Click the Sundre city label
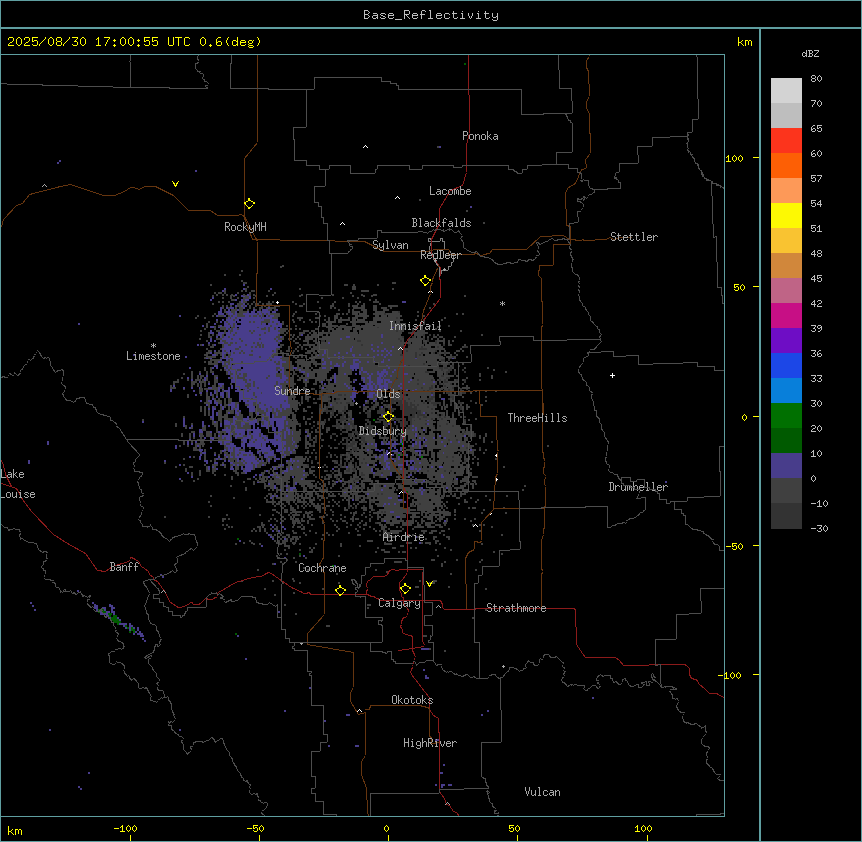 (292, 391)
